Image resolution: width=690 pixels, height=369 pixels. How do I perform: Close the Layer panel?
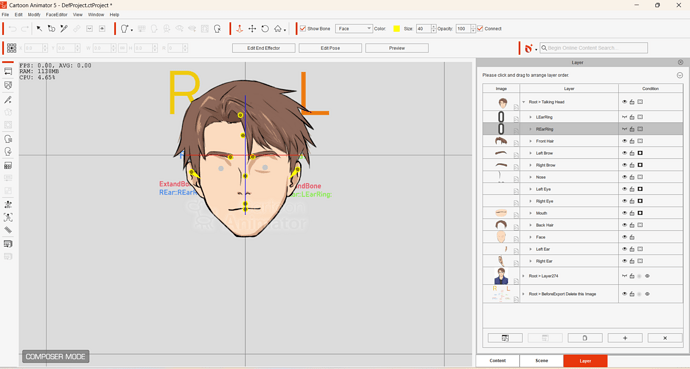[x=680, y=62]
